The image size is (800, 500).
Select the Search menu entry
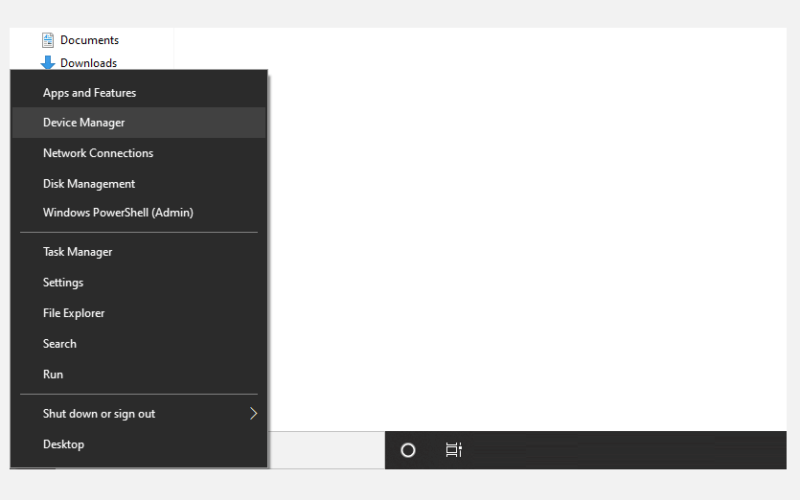tap(138, 344)
